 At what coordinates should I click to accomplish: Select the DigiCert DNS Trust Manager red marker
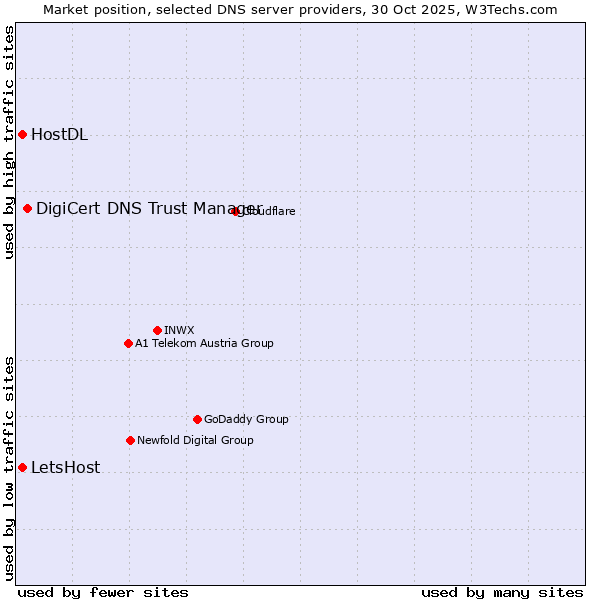[28, 209]
